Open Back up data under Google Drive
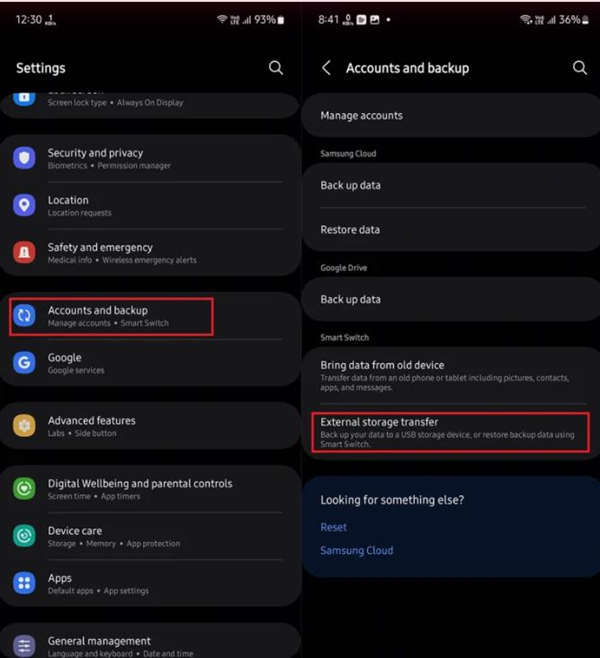600x658 pixels. [x=451, y=299]
